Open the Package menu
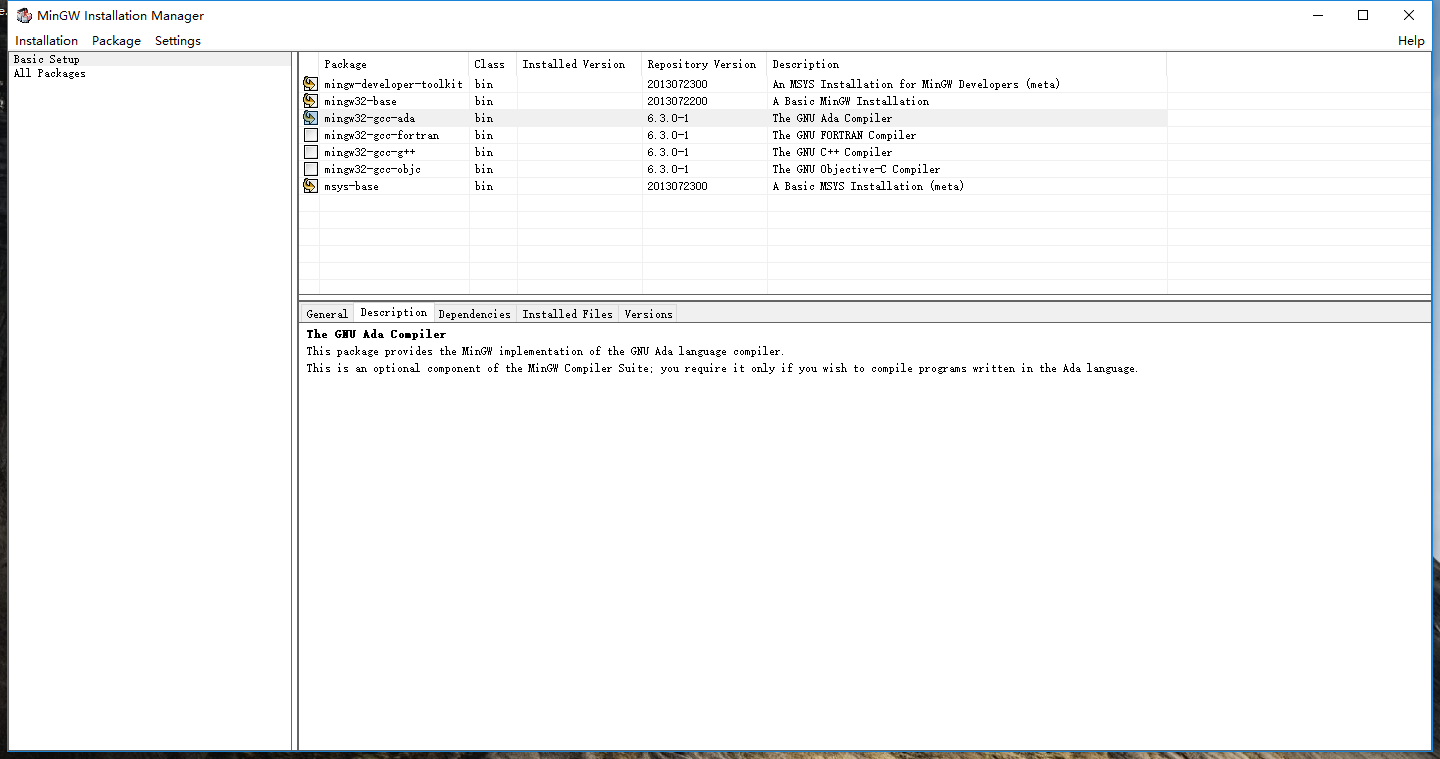The image size is (1440, 759). pyautogui.click(x=116, y=40)
